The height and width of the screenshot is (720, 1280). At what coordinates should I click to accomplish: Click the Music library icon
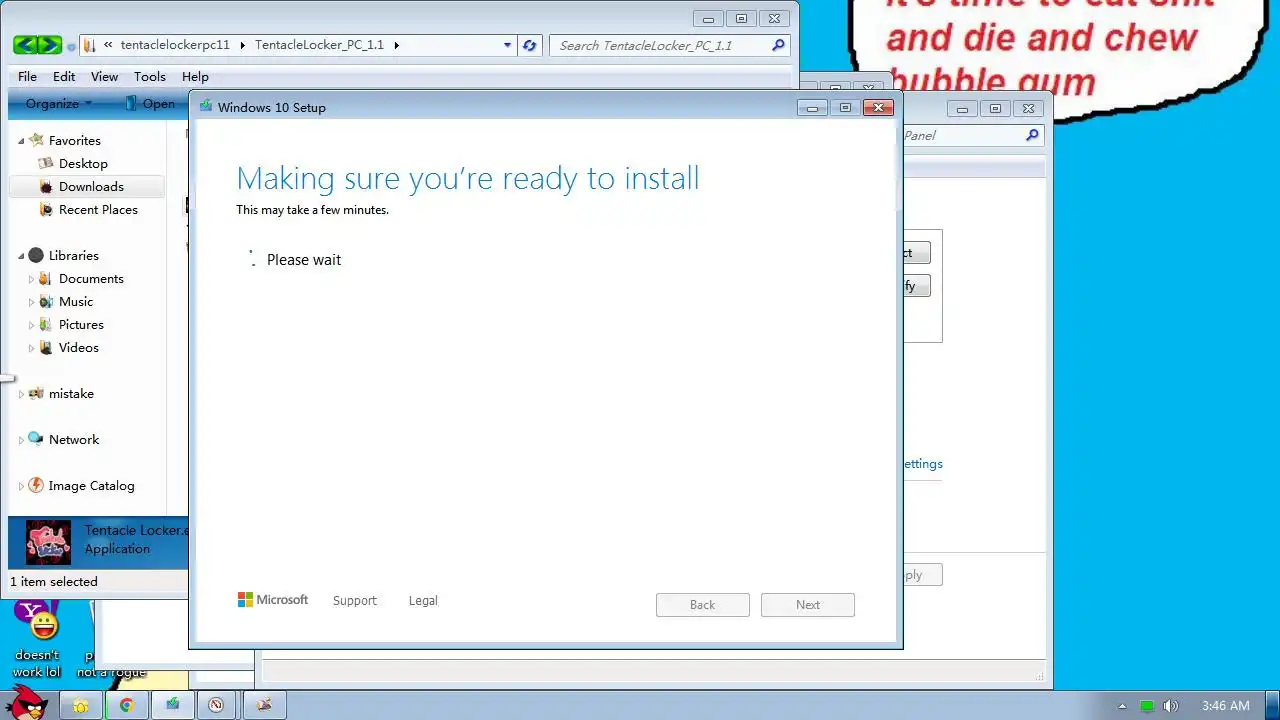pyautogui.click(x=45, y=301)
